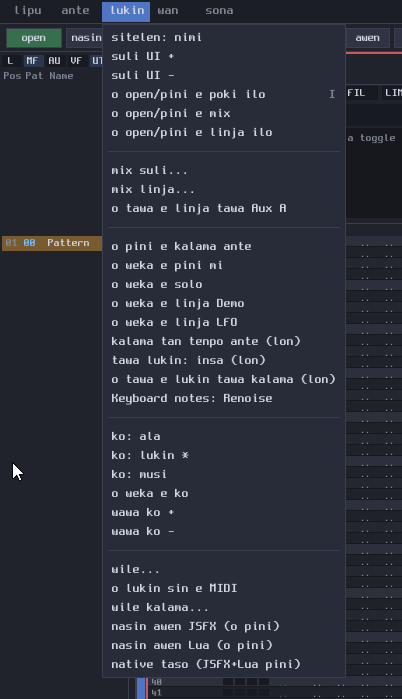Select the L view tab
Screen dimensions: 402x699
click(10, 61)
